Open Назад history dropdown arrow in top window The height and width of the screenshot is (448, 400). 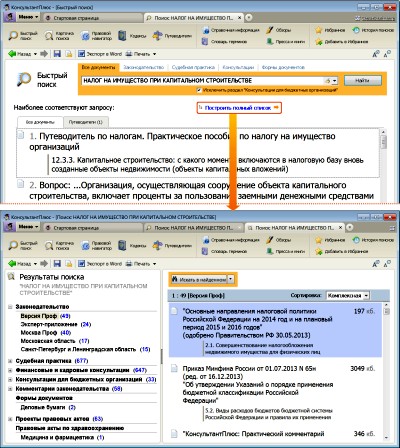tap(35, 54)
